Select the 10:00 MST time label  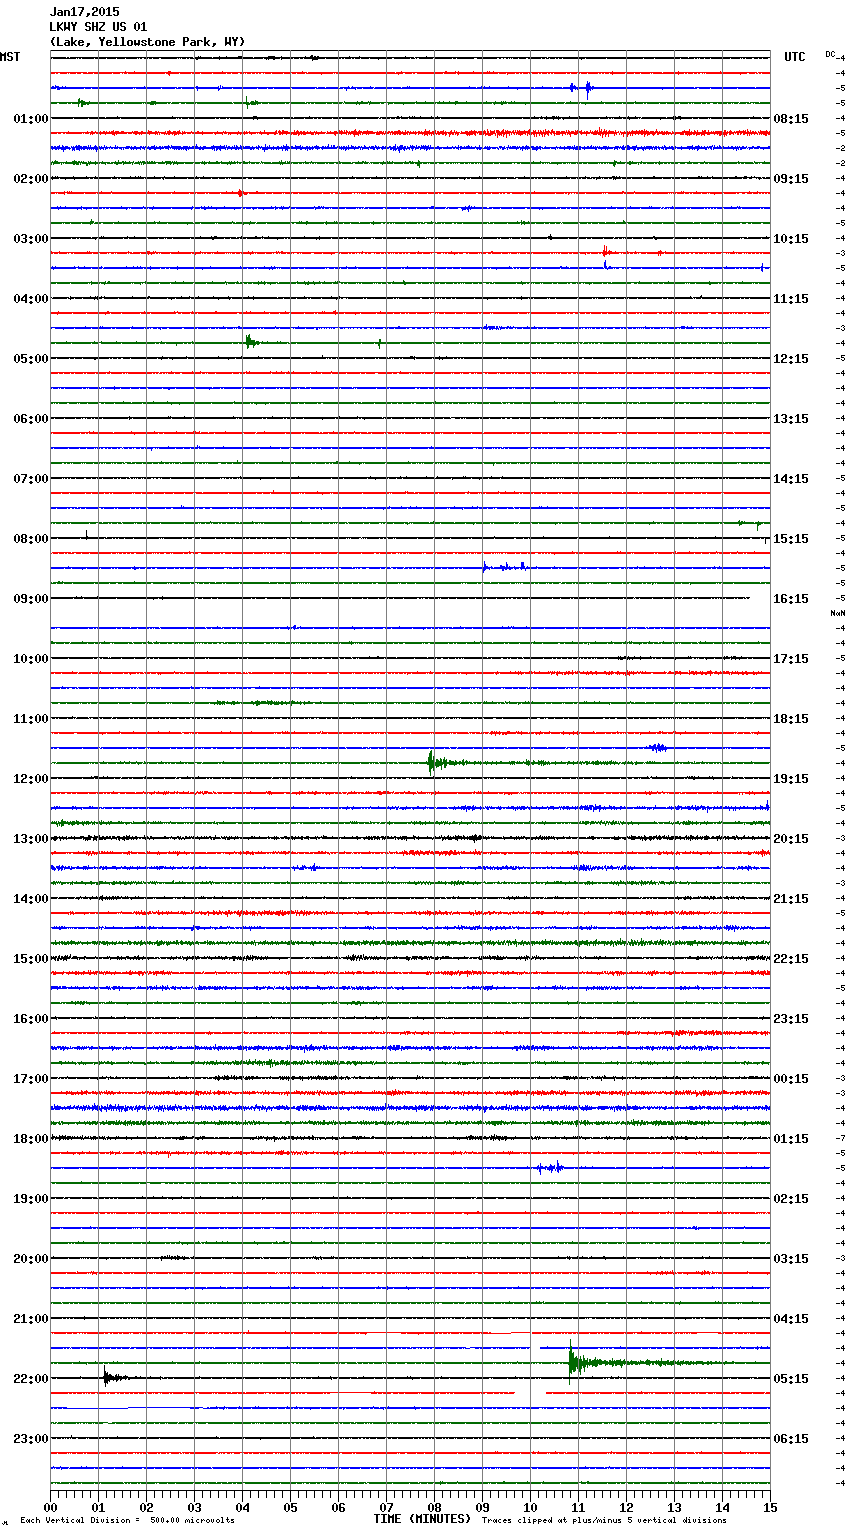coord(31,658)
